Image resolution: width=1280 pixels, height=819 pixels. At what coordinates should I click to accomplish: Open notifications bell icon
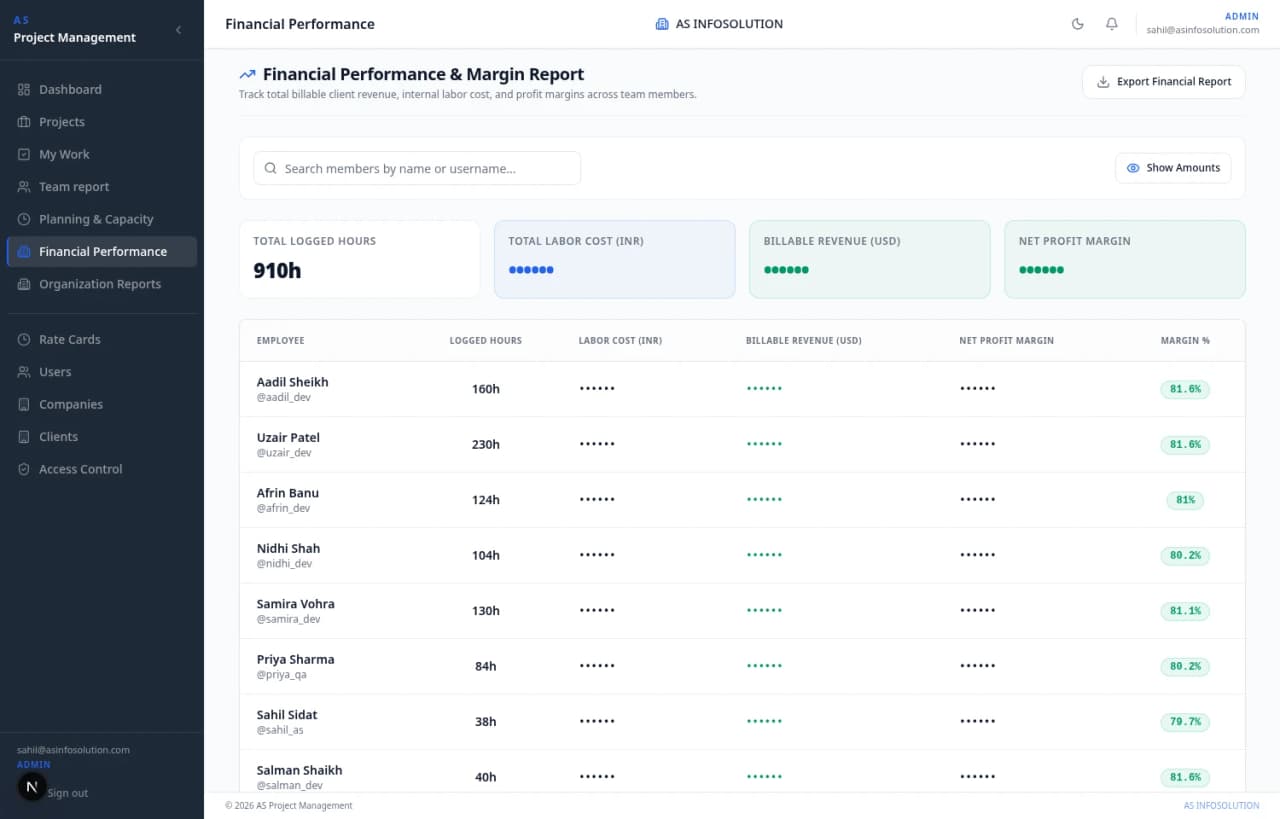pos(1112,24)
